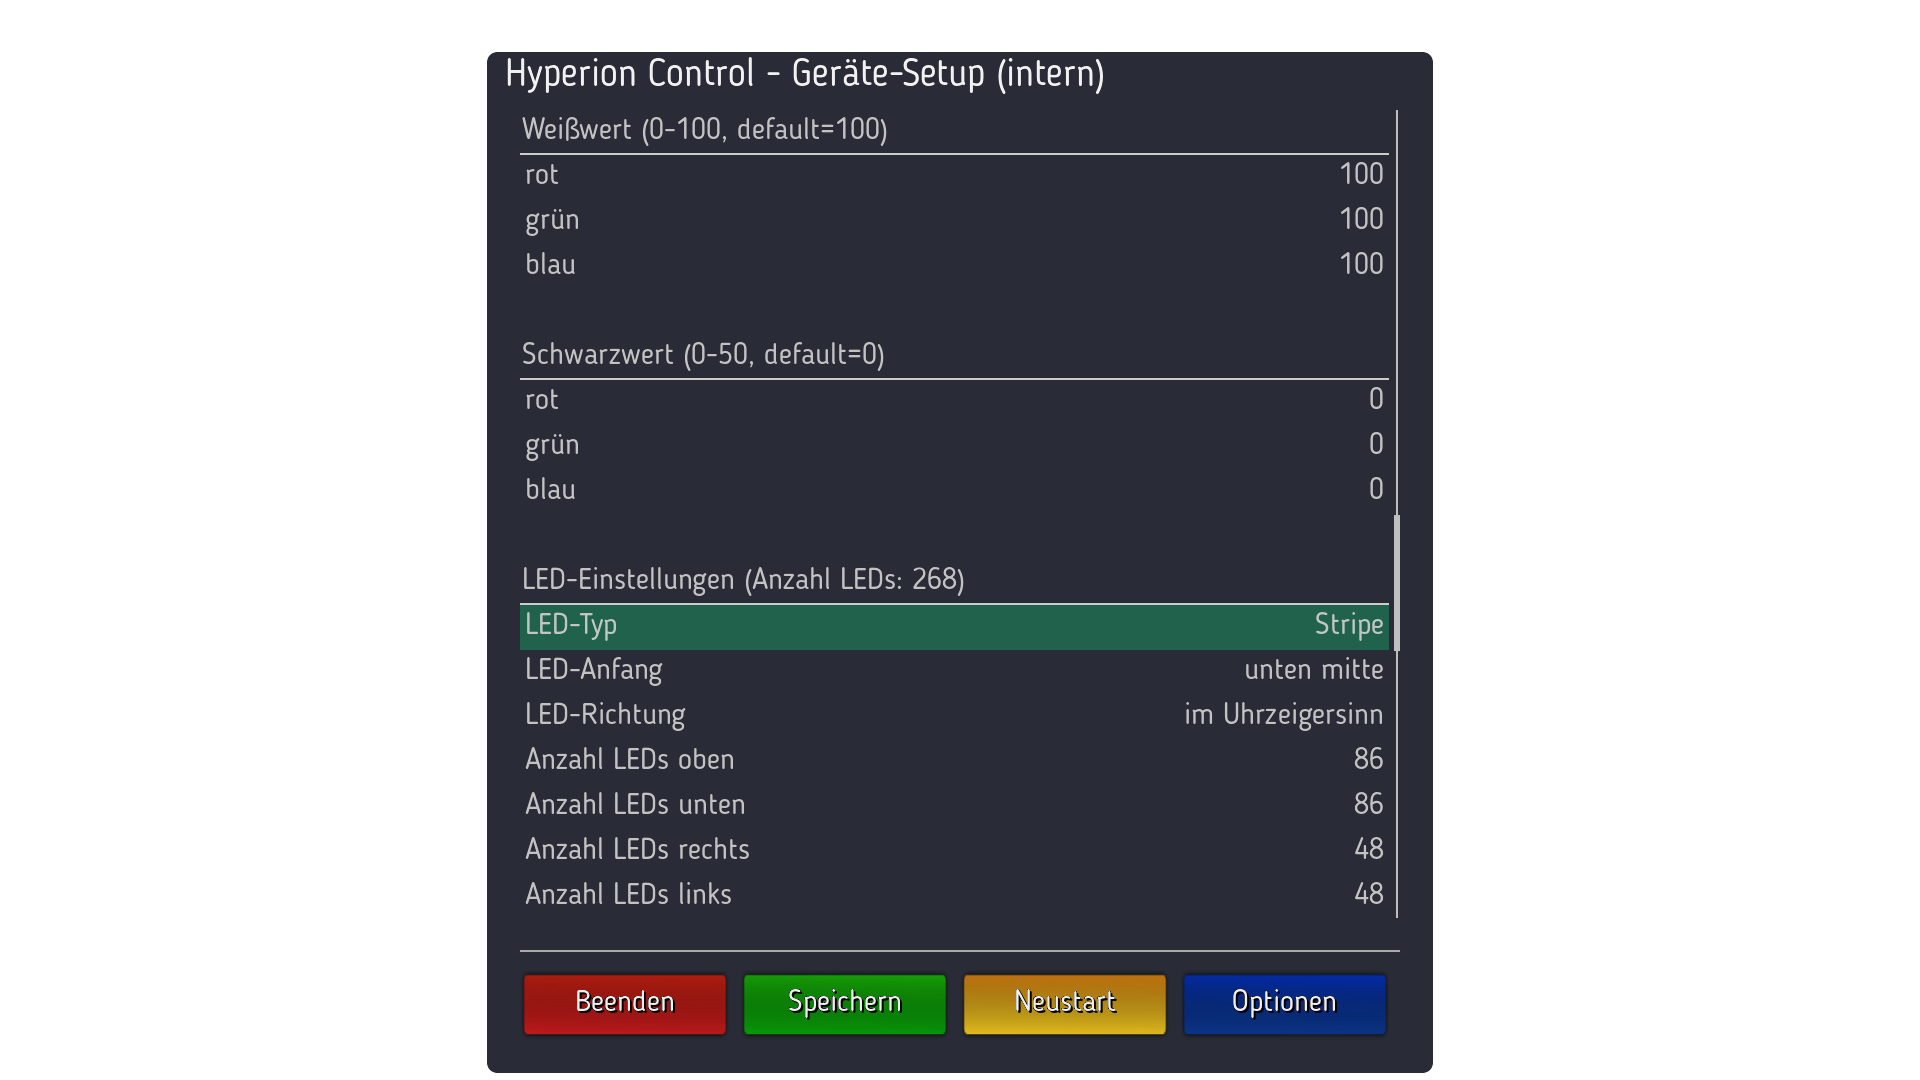Select Schwarzwert grün value row
Screen dimensions: 1920x1080
point(954,445)
